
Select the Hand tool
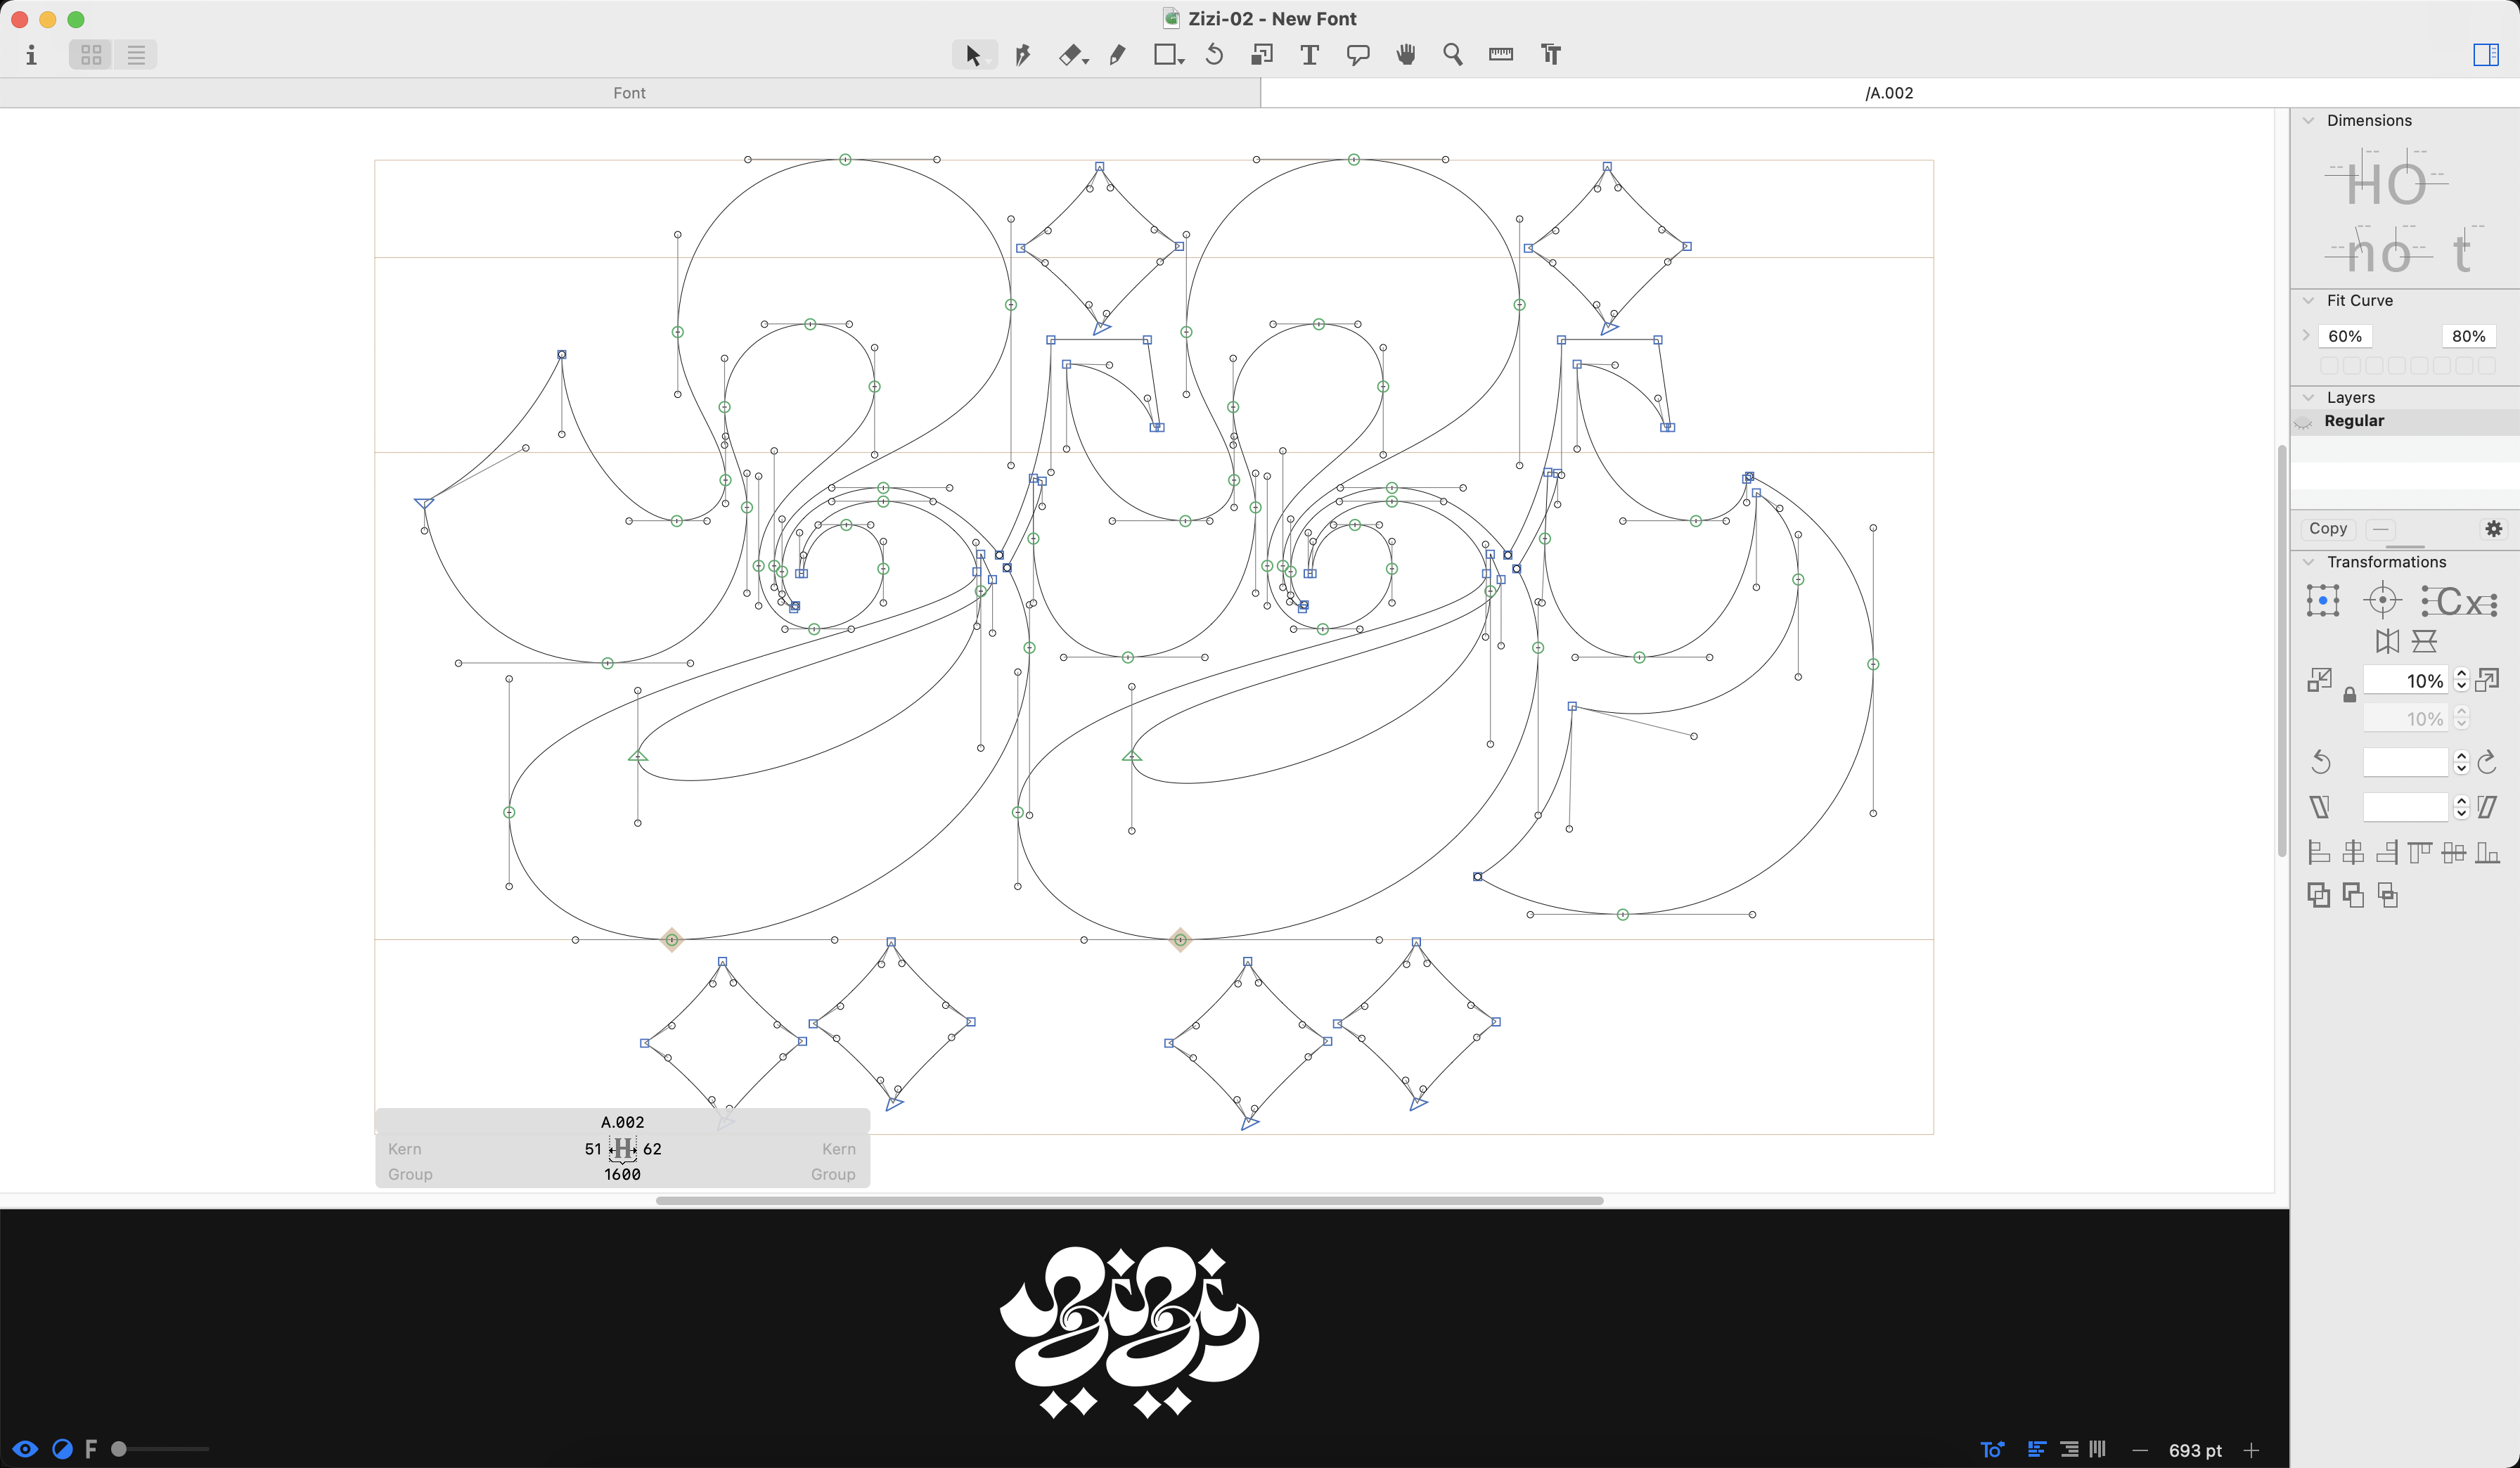[x=1406, y=55]
